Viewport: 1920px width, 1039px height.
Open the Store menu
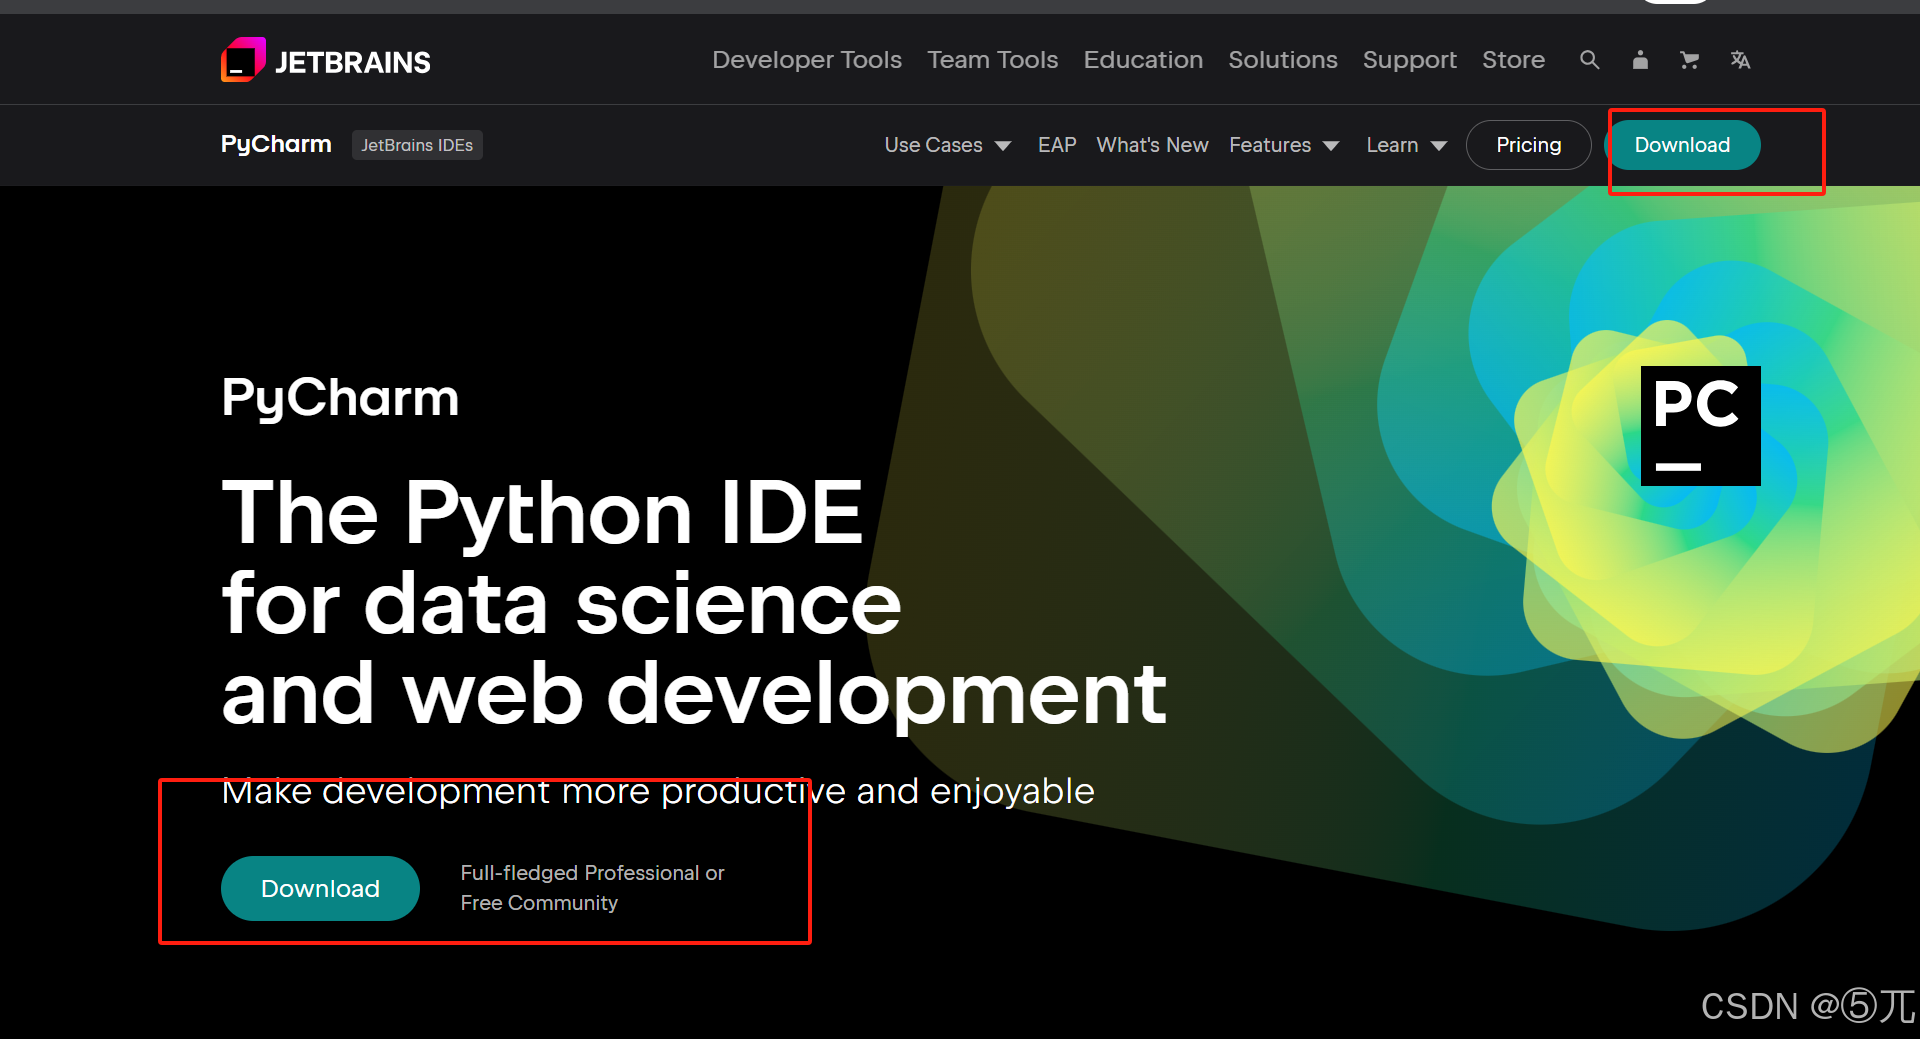pos(1513,60)
